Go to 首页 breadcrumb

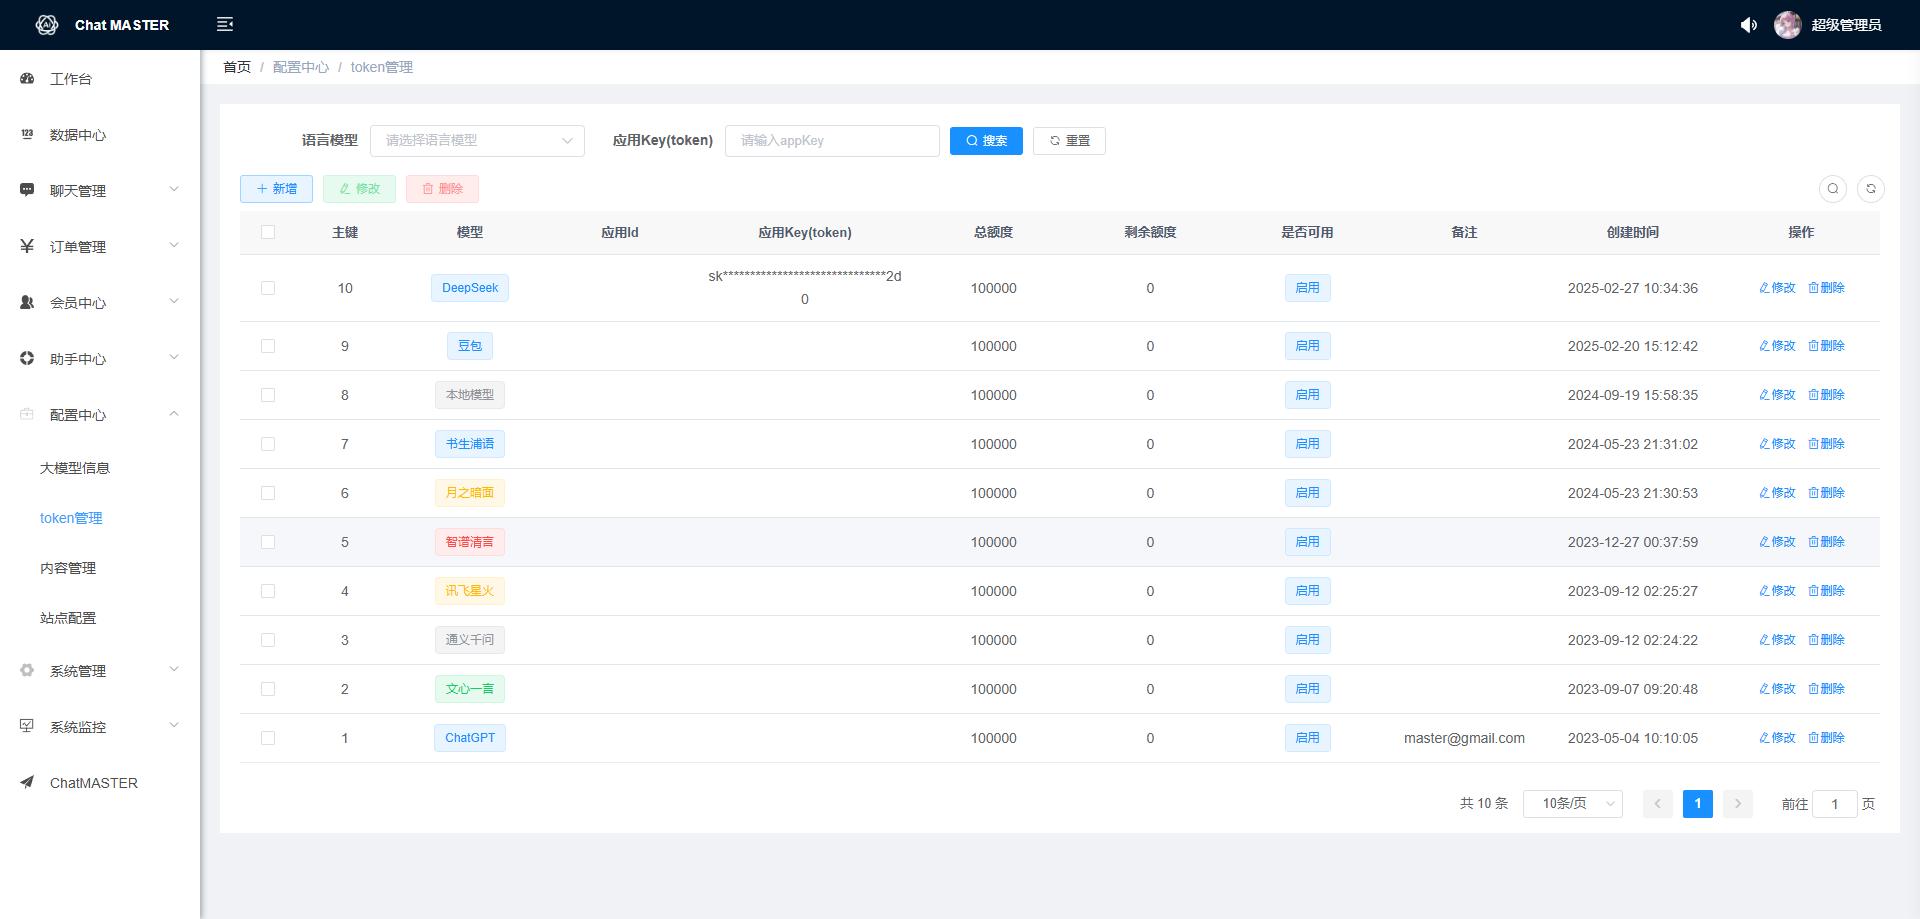pos(237,67)
